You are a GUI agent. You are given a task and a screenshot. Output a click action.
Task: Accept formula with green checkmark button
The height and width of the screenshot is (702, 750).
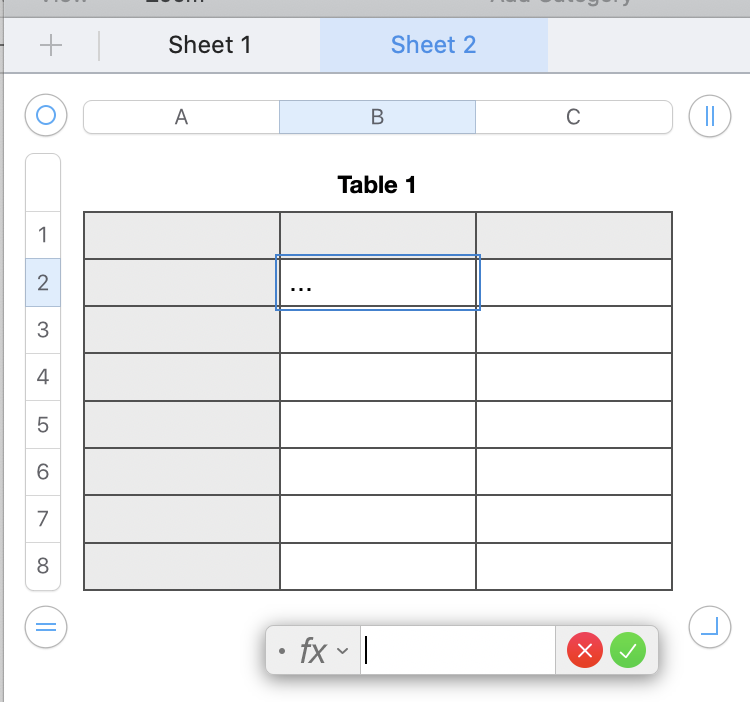628,651
